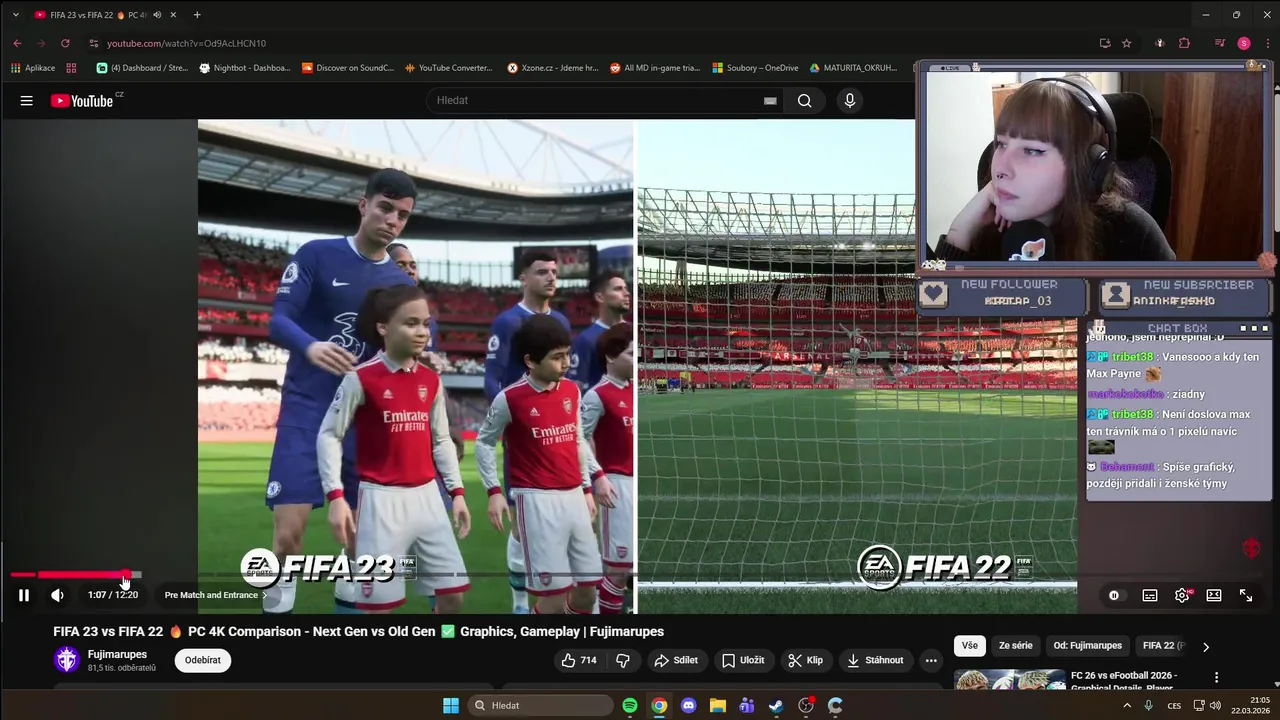Select the 'Ze série' filter chip
Viewport: 1280px width, 720px height.
1015,646
